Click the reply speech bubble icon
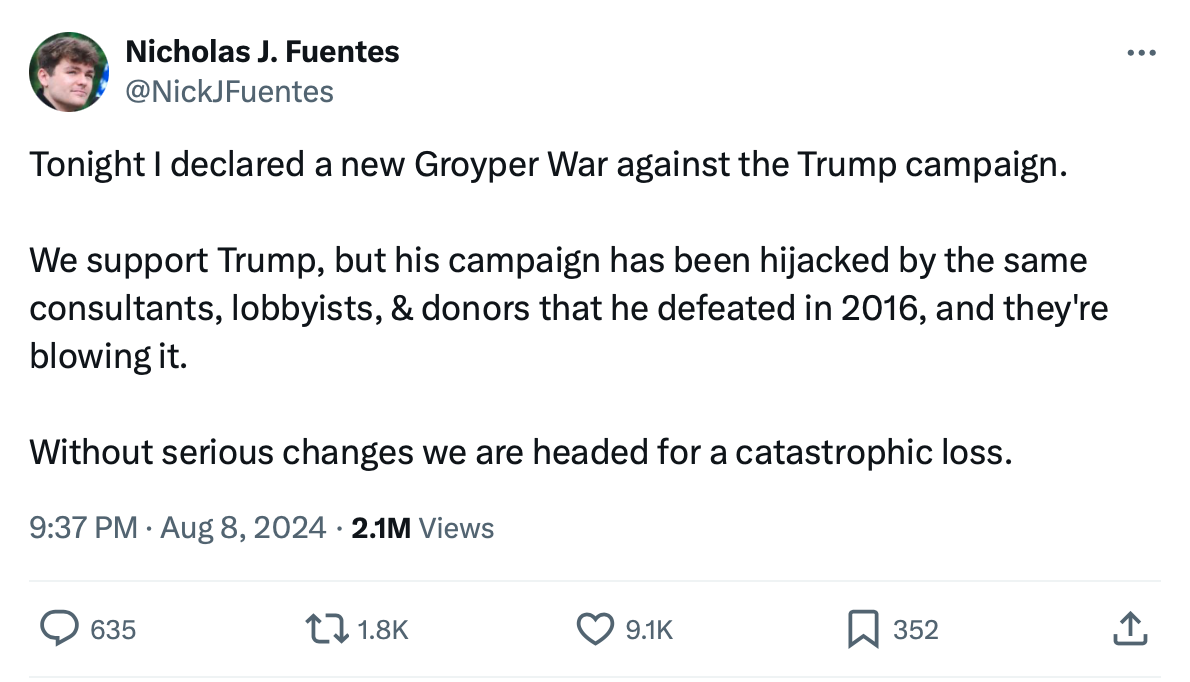Viewport: 1190px width, 682px height. click(59, 629)
